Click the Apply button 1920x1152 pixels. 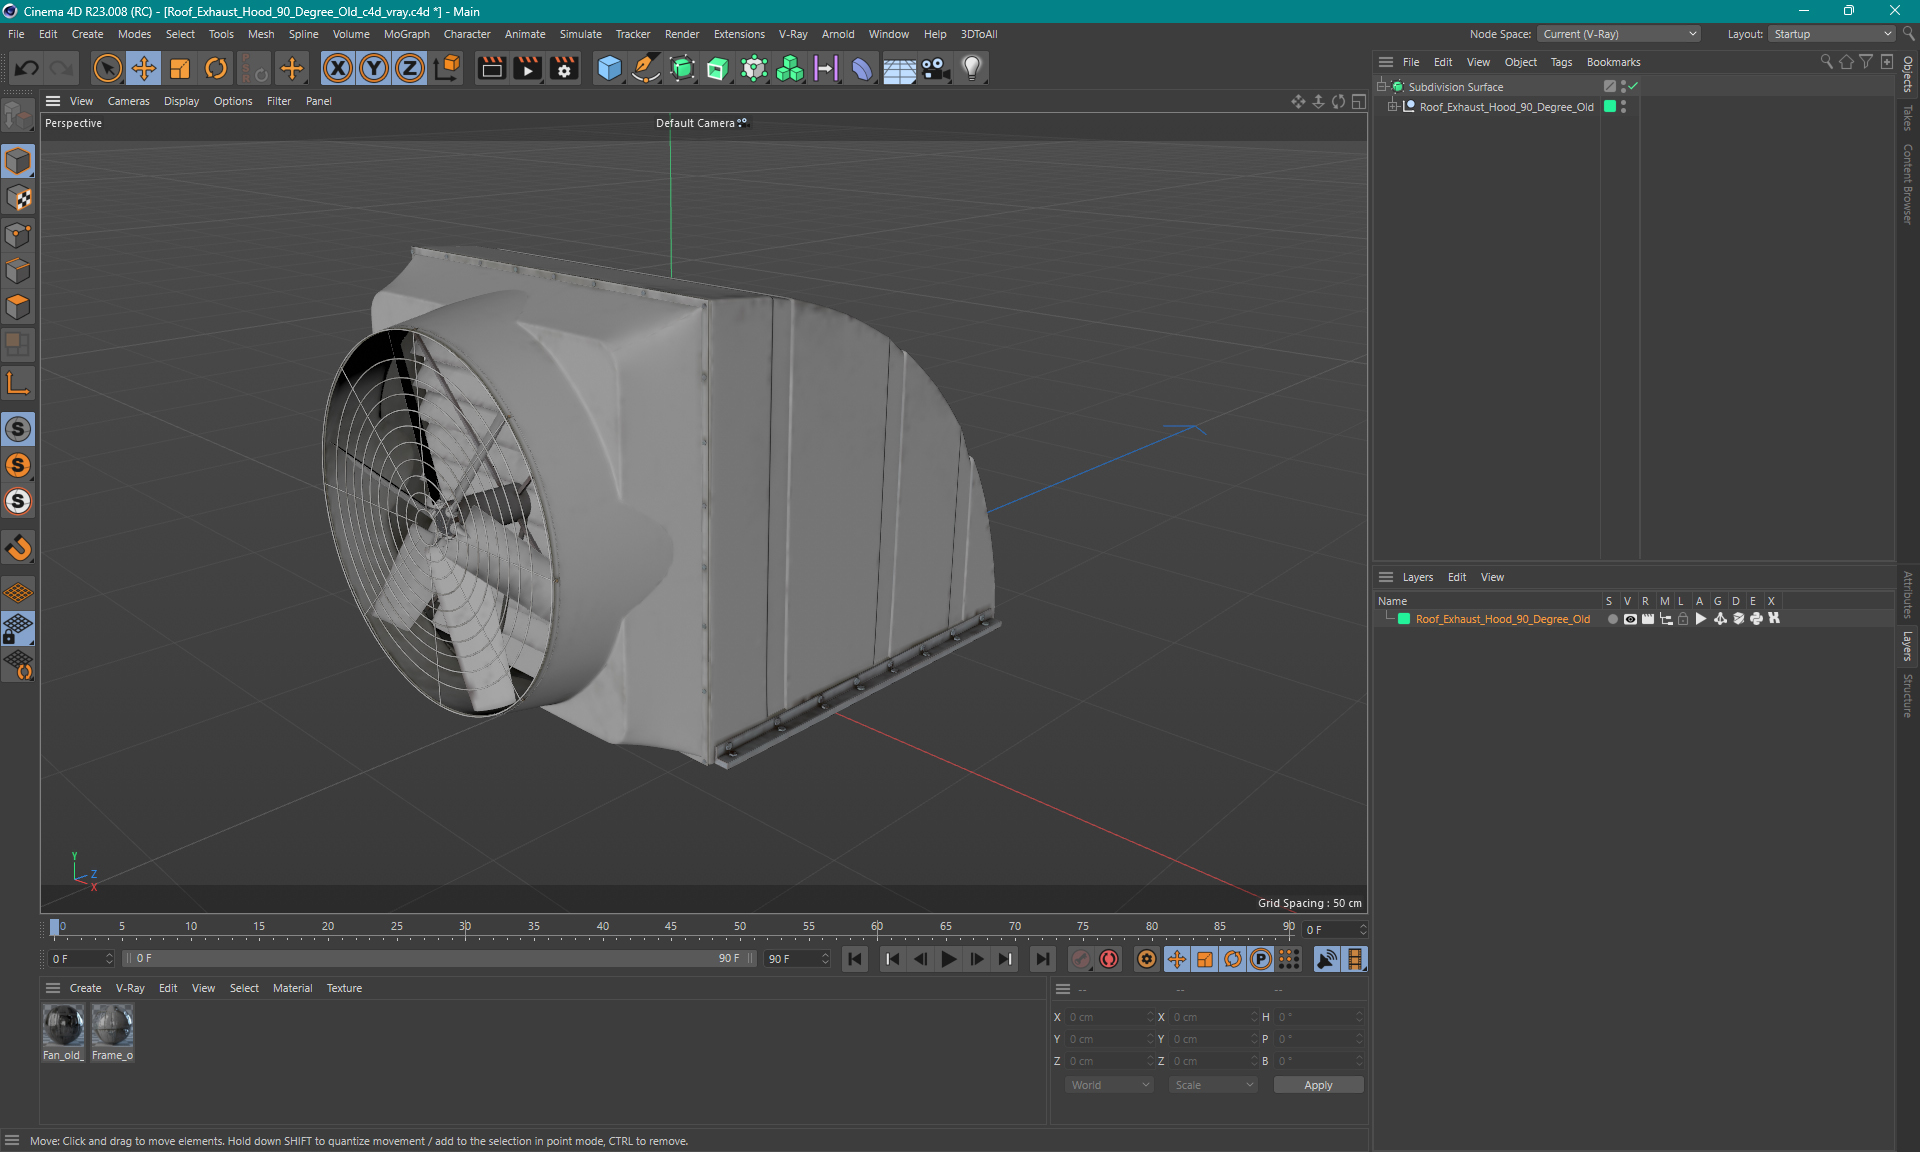pos(1318,1085)
